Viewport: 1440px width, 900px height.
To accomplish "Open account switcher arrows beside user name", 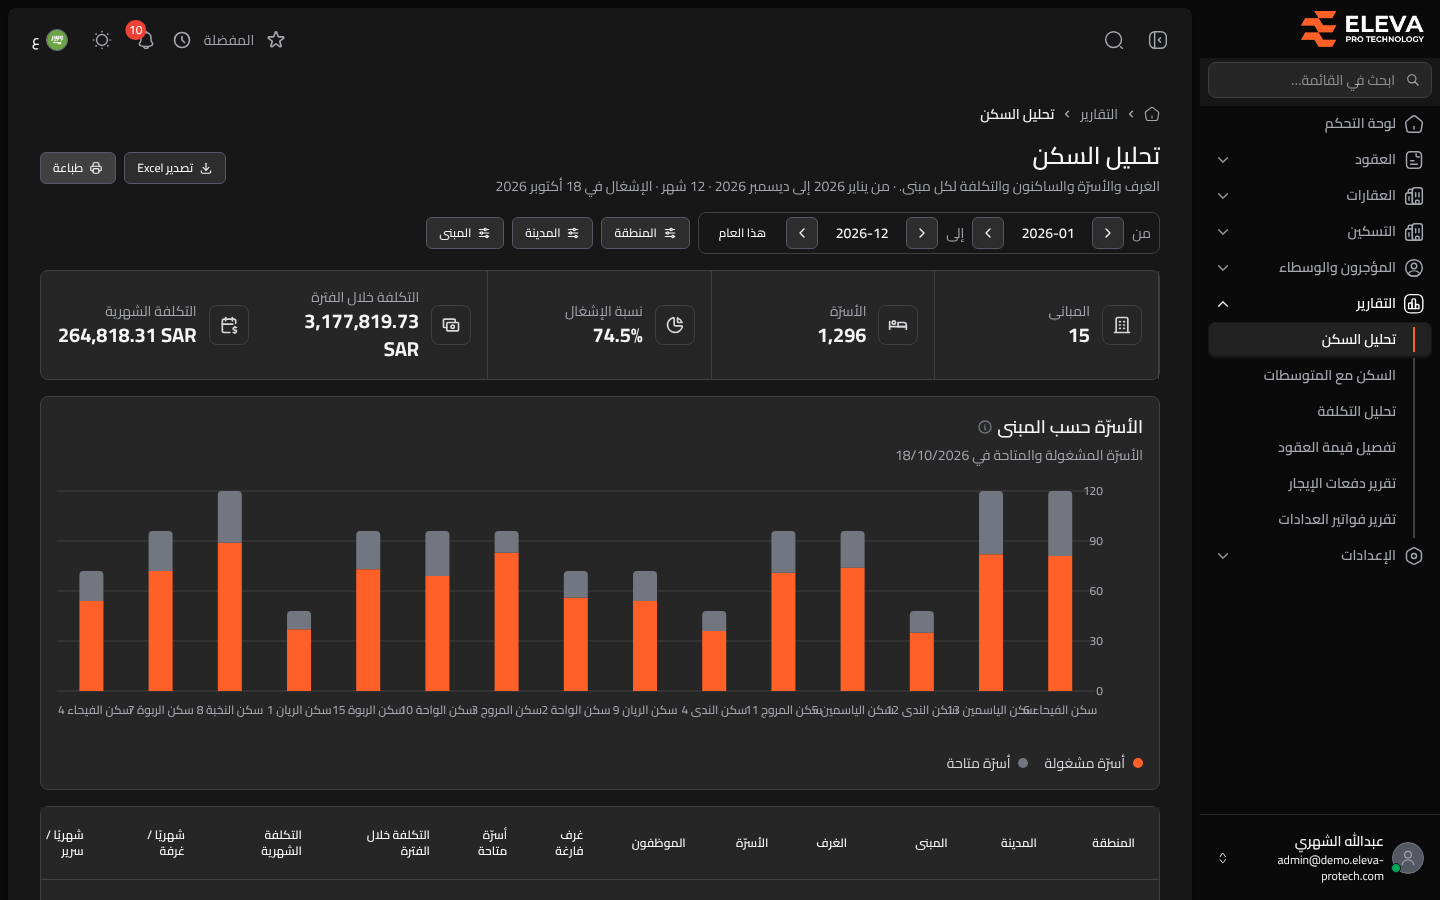I will click(x=1222, y=858).
